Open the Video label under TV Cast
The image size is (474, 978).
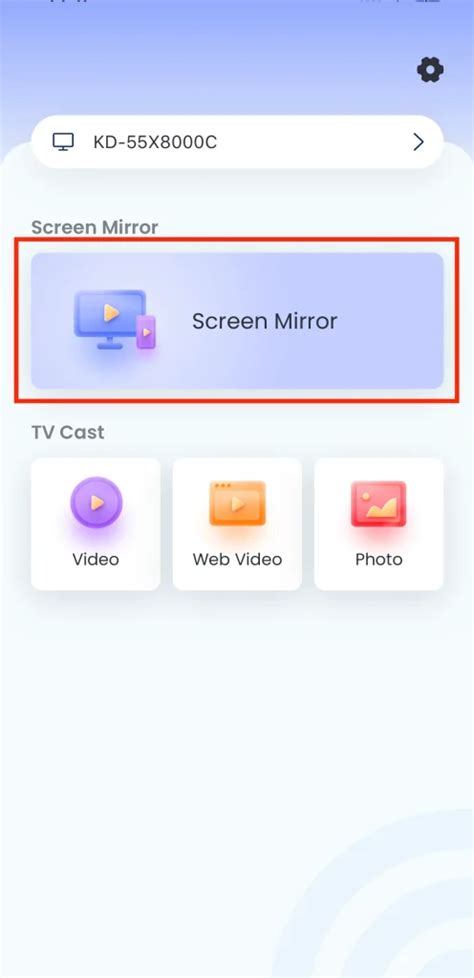tap(95, 559)
